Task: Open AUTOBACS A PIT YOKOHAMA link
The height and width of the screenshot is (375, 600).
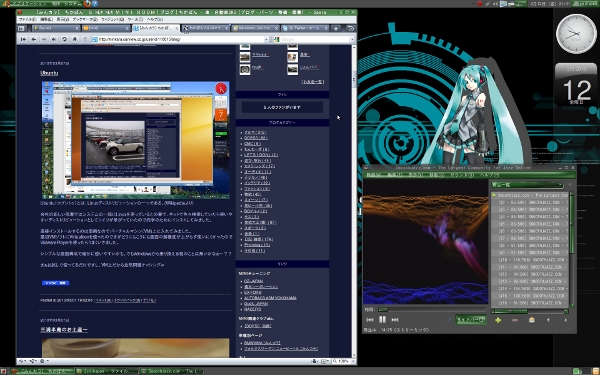Action: pyautogui.click(x=270, y=298)
